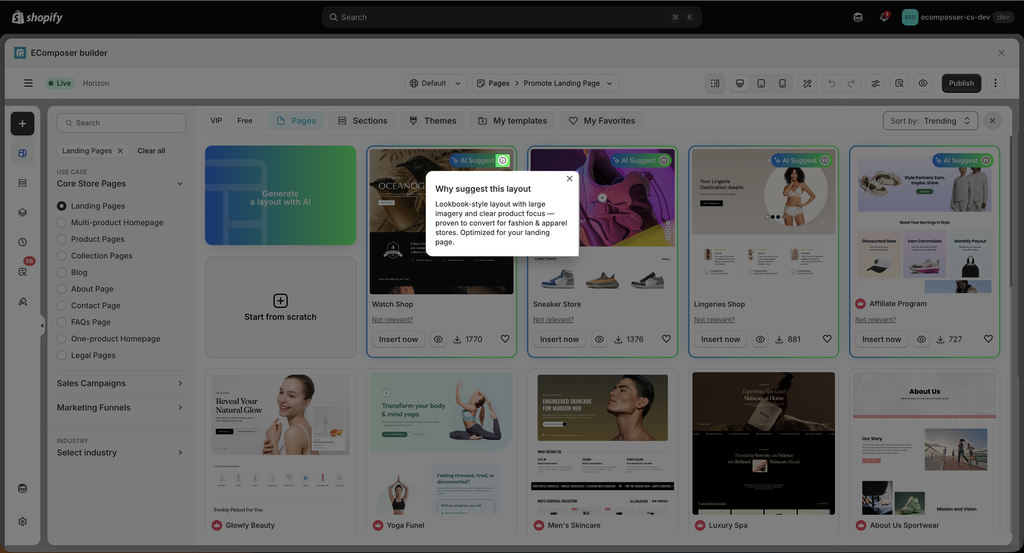Screen dimensions: 1024x553
Task: Click the Publish button
Action: tap(961, 83)
